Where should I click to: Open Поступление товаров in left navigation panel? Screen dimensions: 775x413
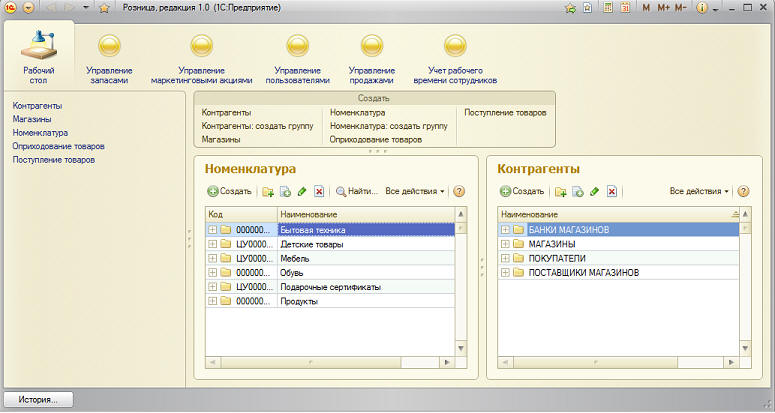coord(54,160)
